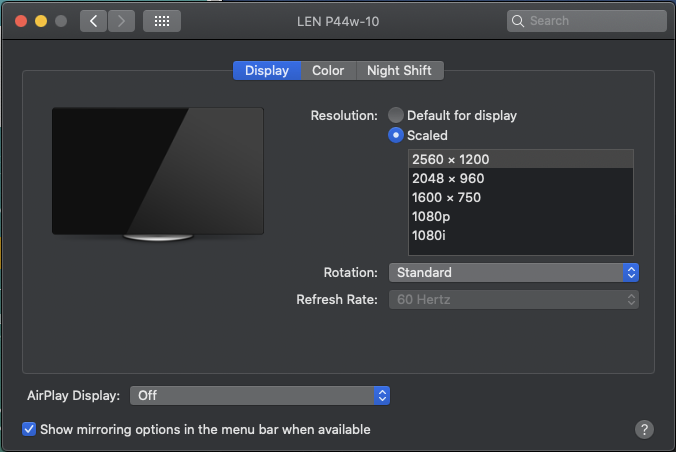The height and width of the screenshot is (452, 676).
Task: Click the display monitor preview image
Action: 157,172
